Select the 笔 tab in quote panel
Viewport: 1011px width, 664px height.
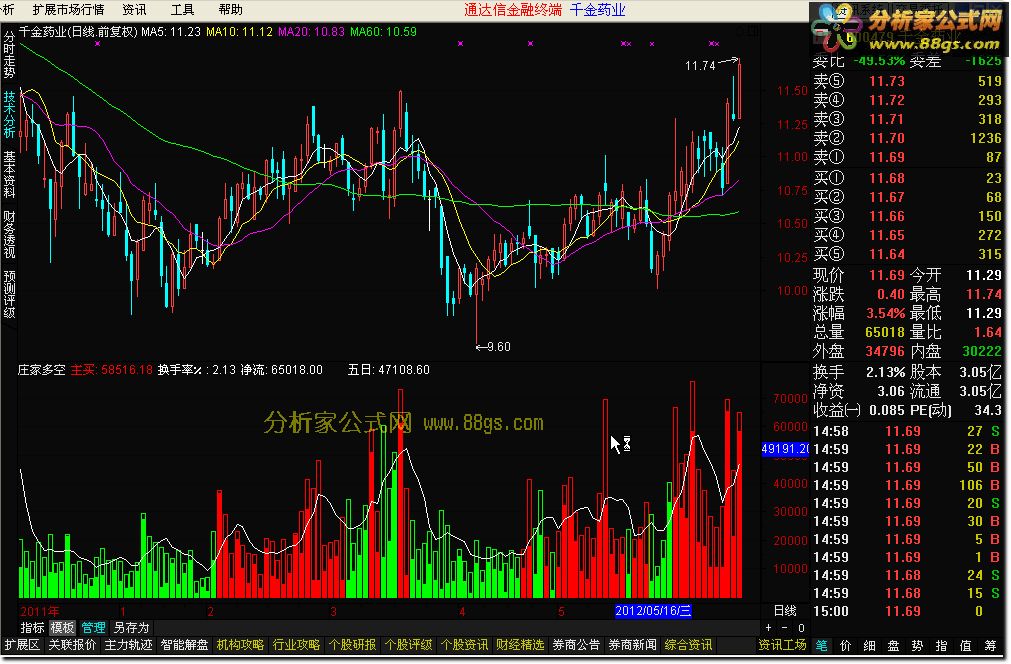[x=822, y=645]
